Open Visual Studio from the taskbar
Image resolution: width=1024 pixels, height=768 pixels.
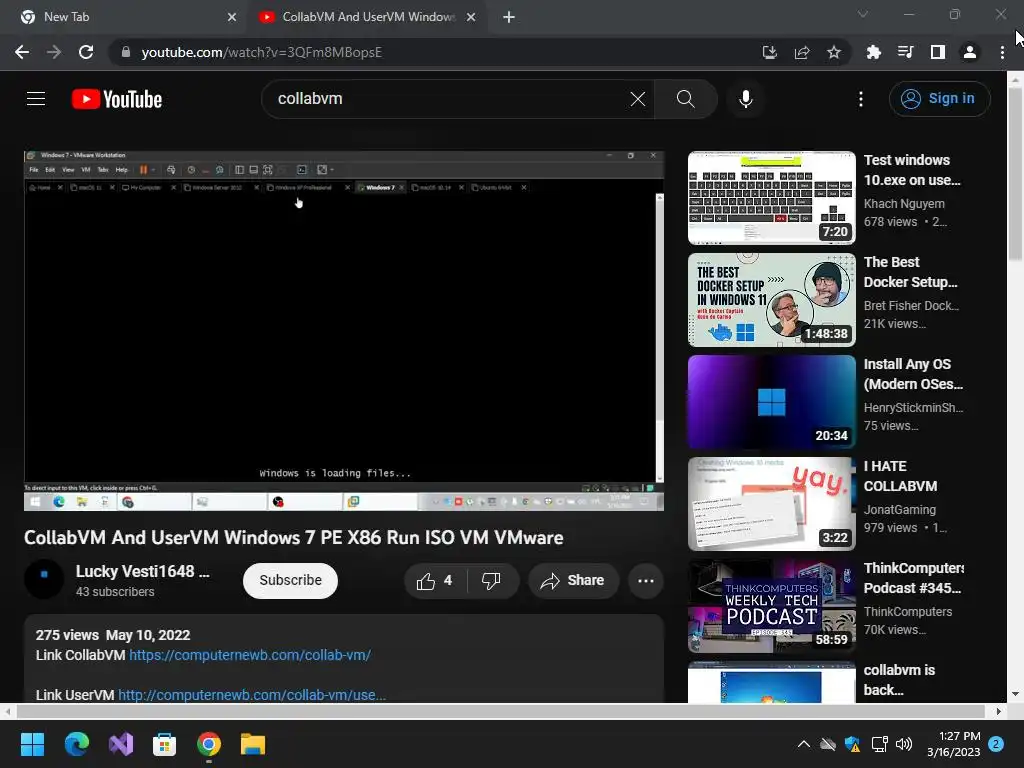[121, 744]
